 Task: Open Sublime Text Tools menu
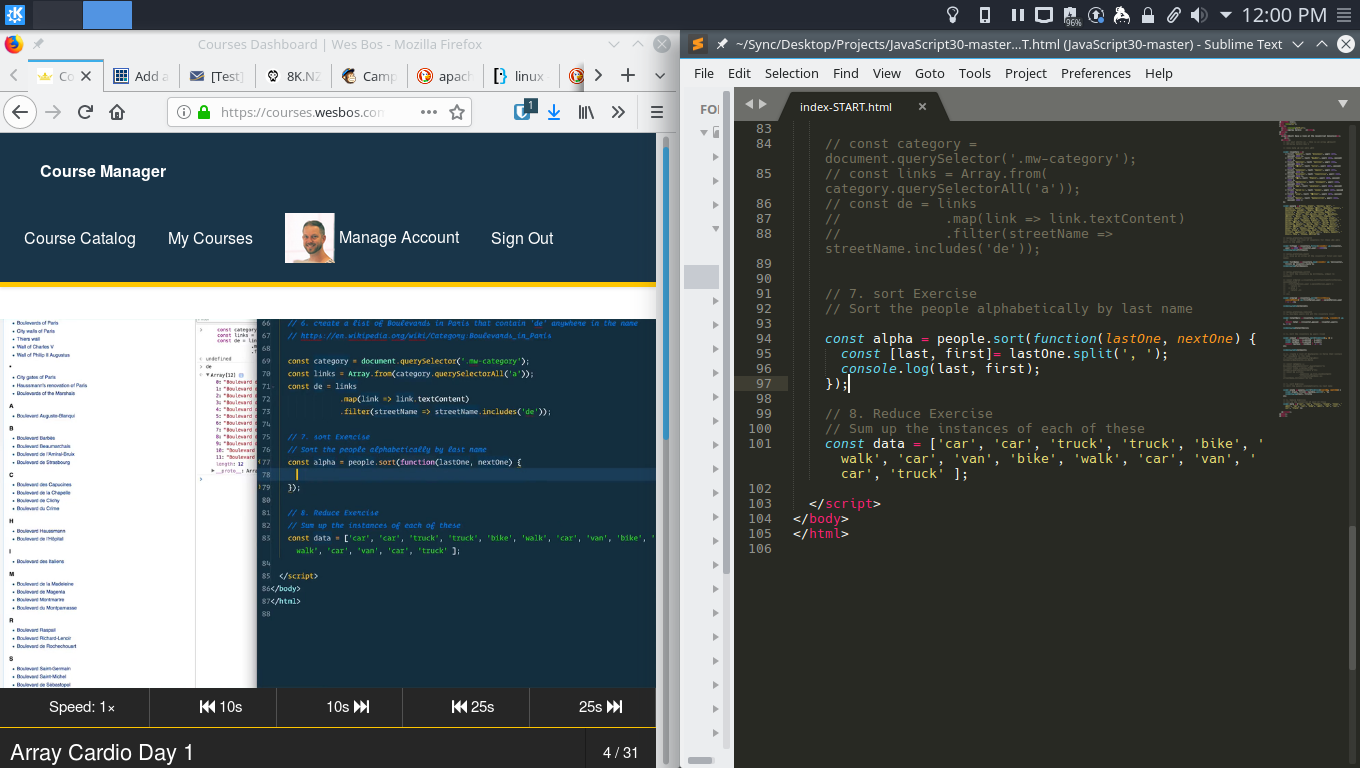tap(974, 73)
